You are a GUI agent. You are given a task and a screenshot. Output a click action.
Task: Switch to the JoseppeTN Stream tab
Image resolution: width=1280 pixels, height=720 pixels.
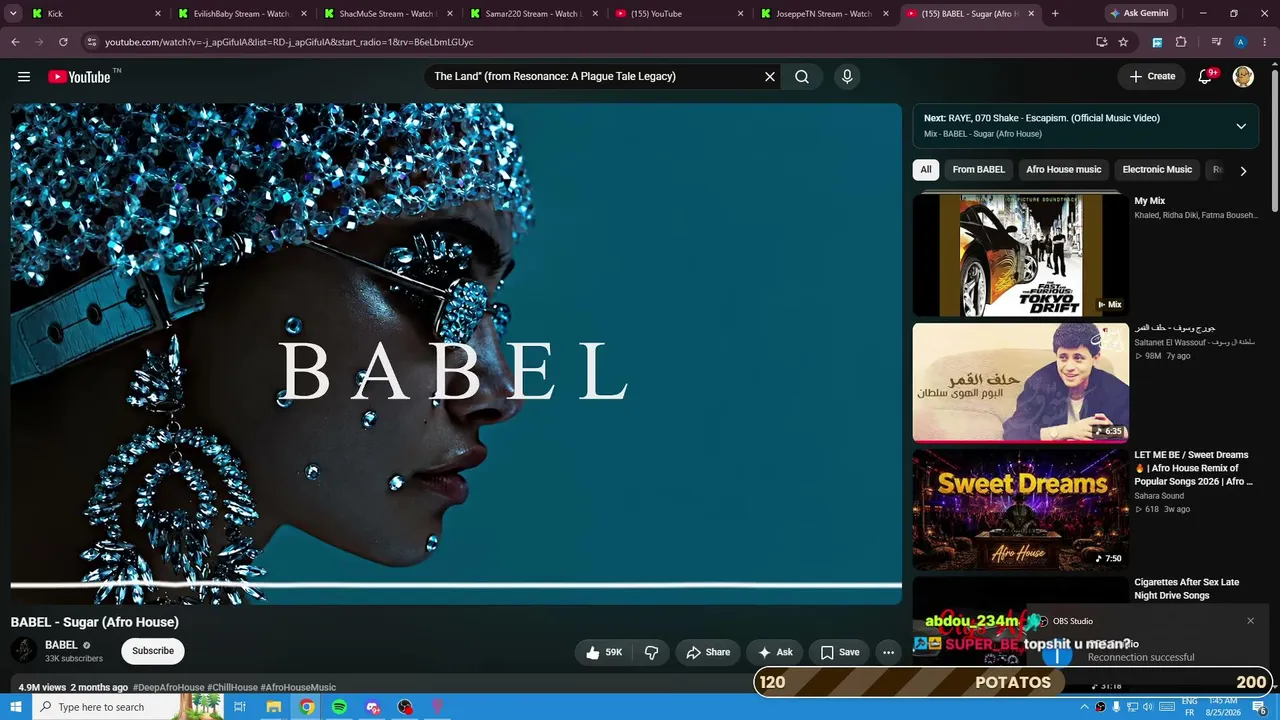pyautogui.click(x=824, y=14)
